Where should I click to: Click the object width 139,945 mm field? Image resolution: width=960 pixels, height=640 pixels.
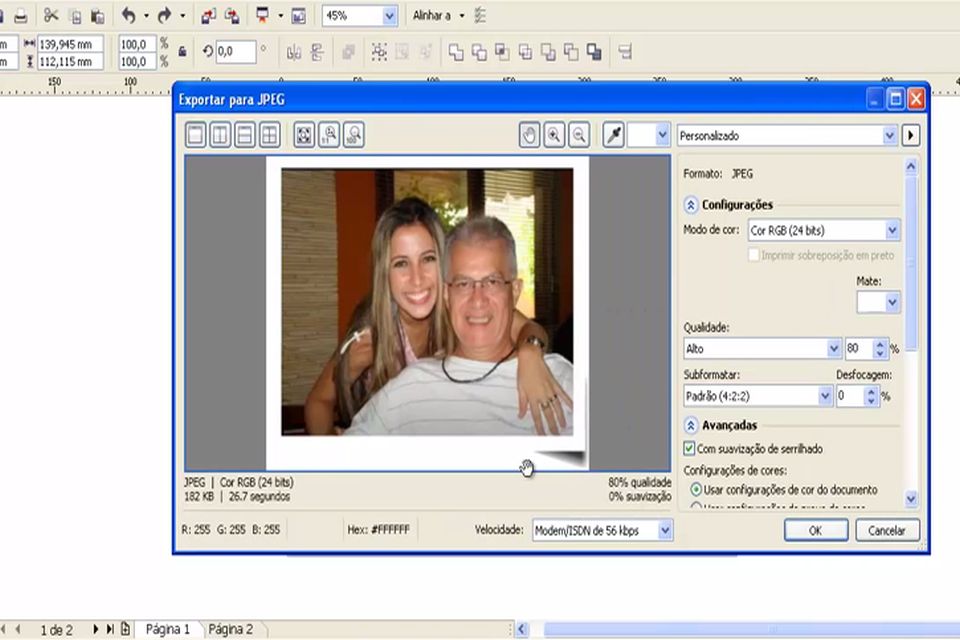pos(70,44)
